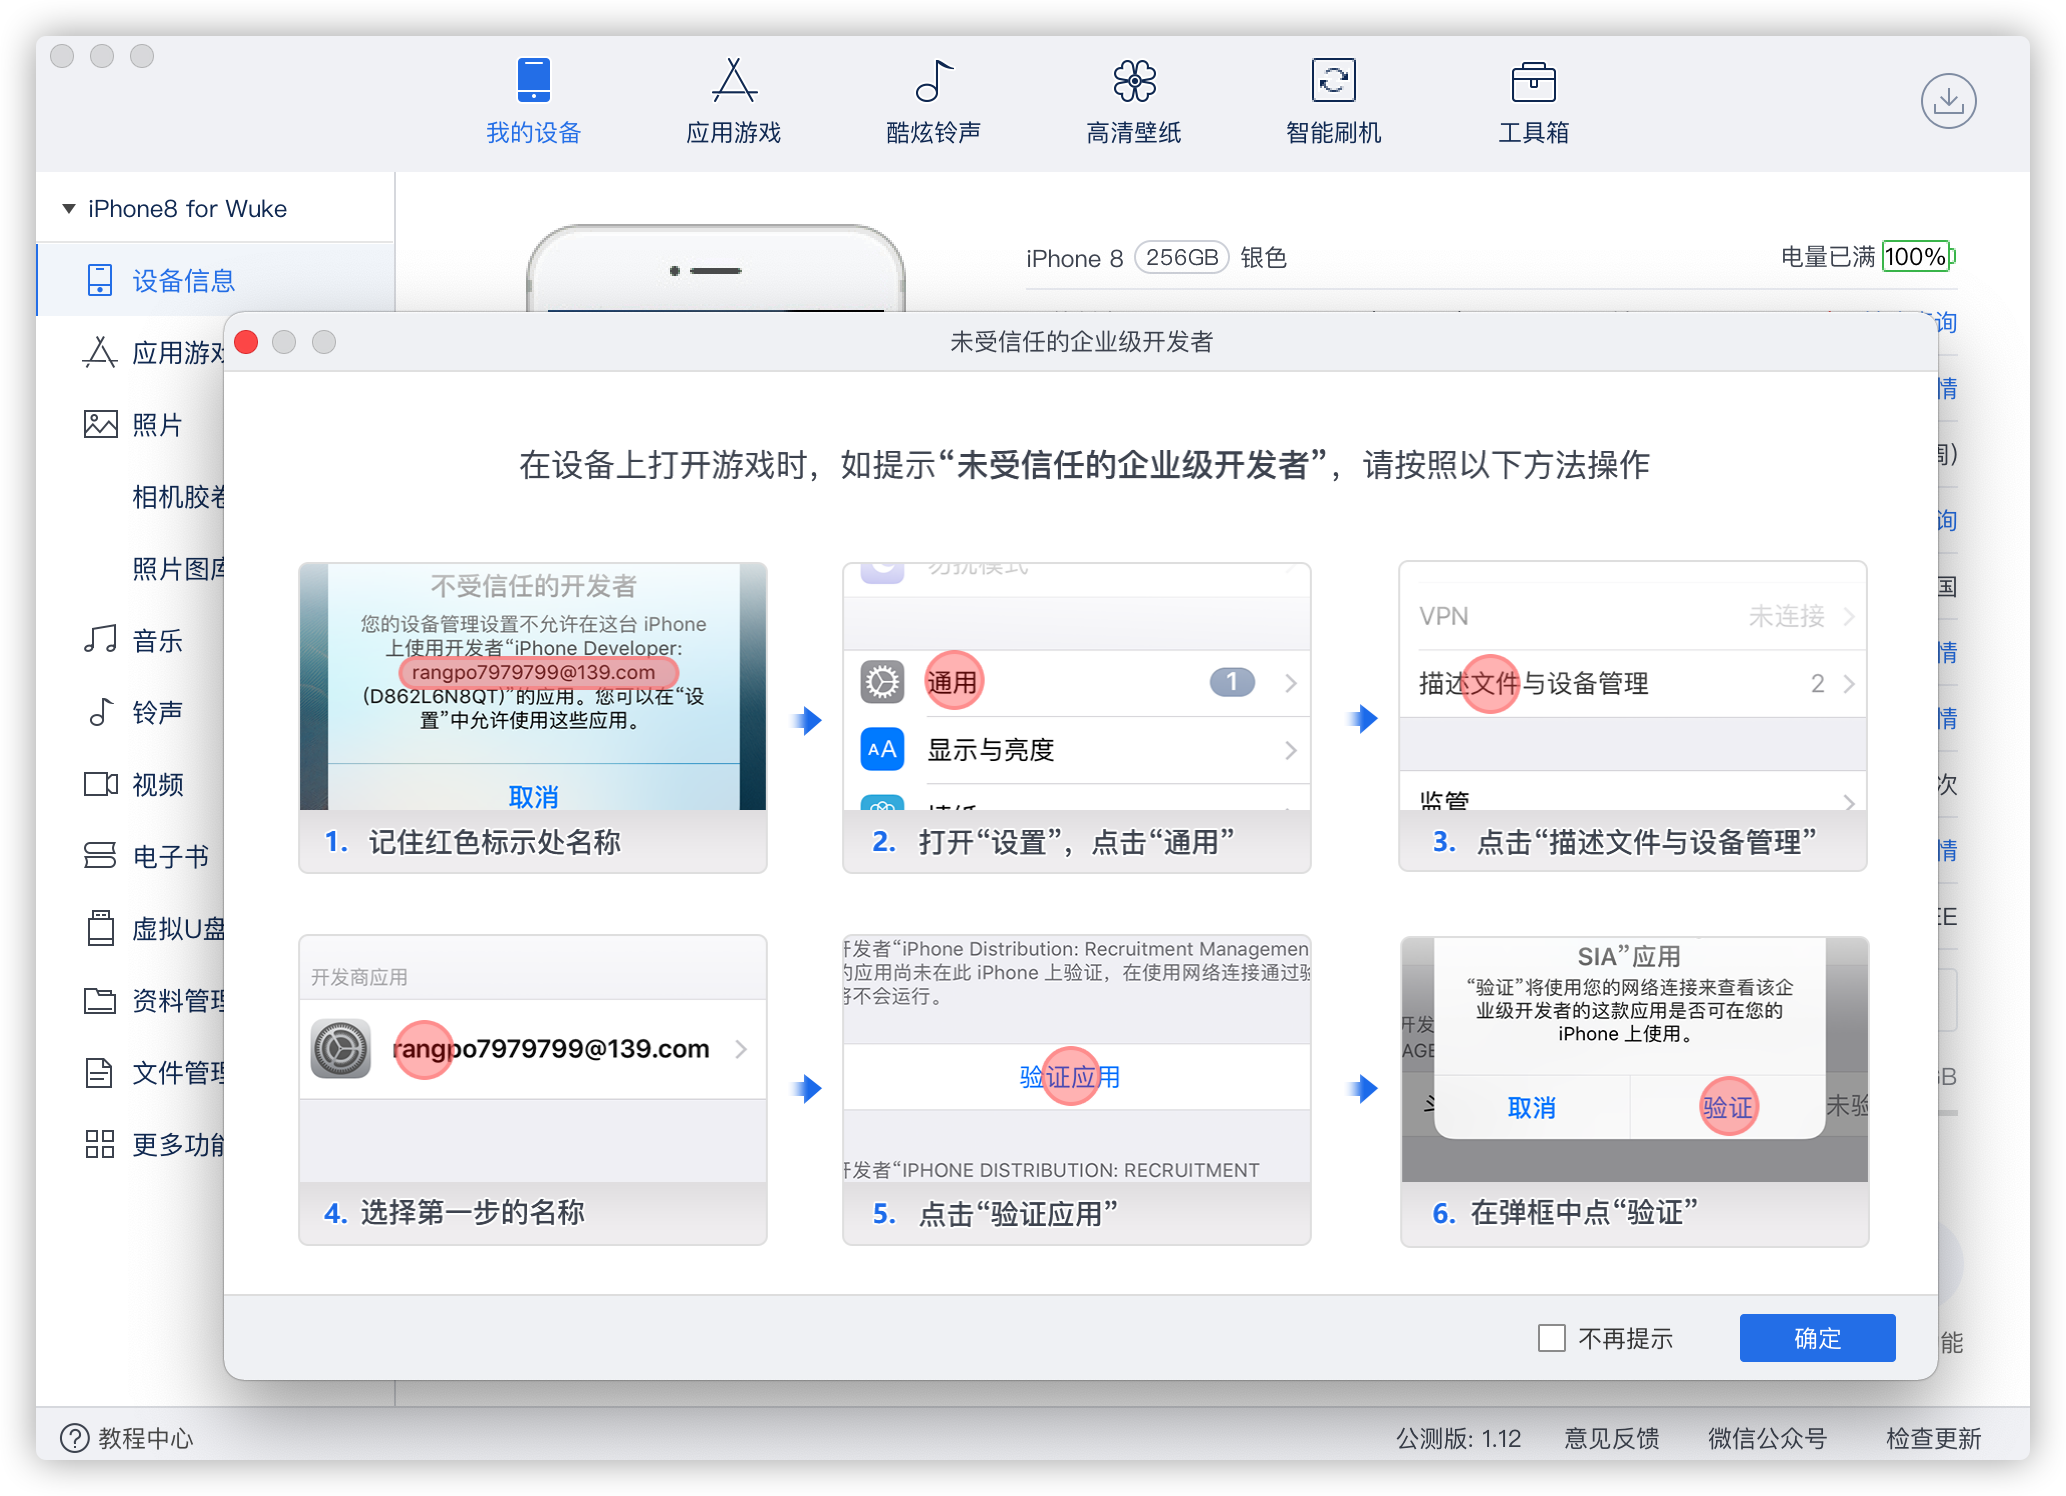Viewport: 2066px width, 1496px height.
Task: Click the 教程中心 help icon
Action: pyautogui.click(x=75, y=1438)
